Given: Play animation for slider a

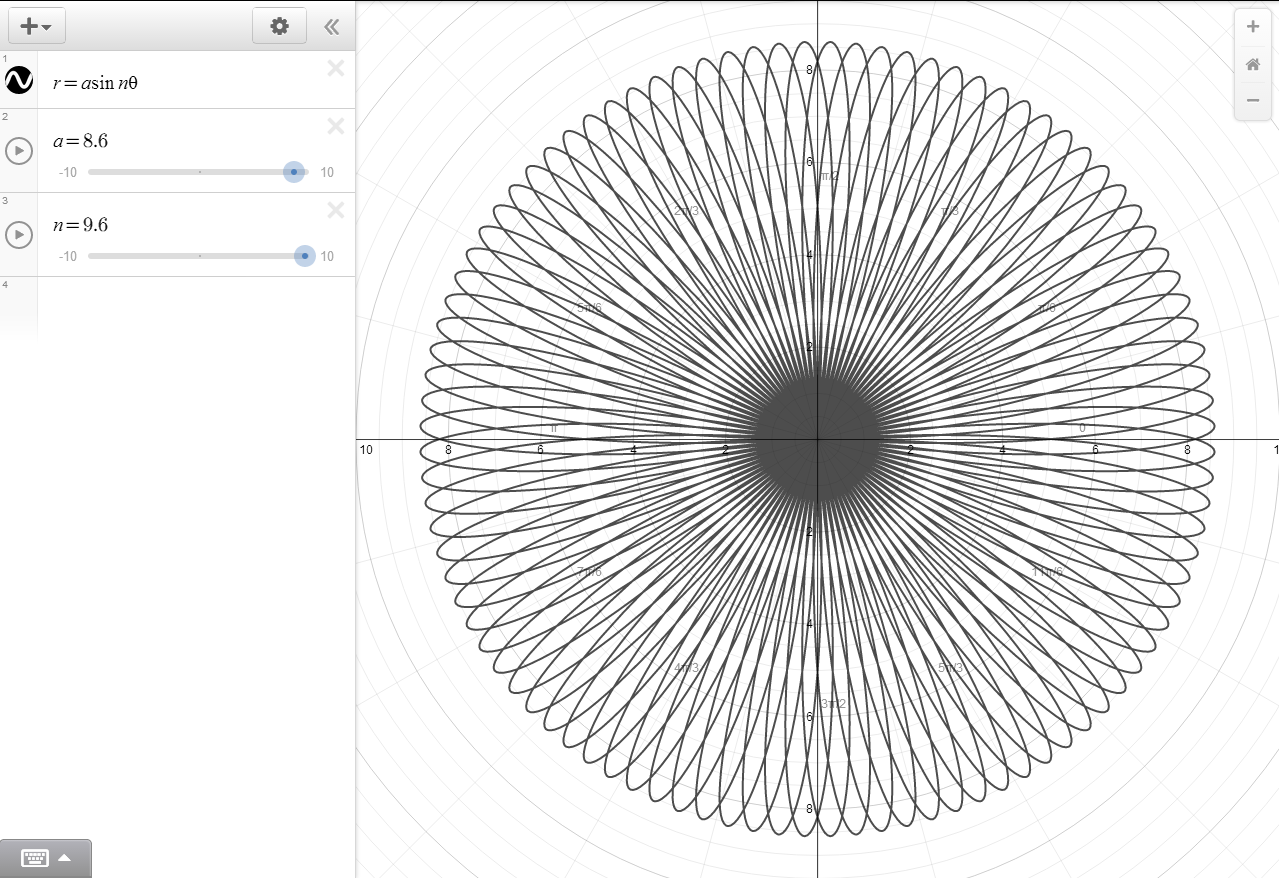Looking at the screenshot, I should (19, 151).
